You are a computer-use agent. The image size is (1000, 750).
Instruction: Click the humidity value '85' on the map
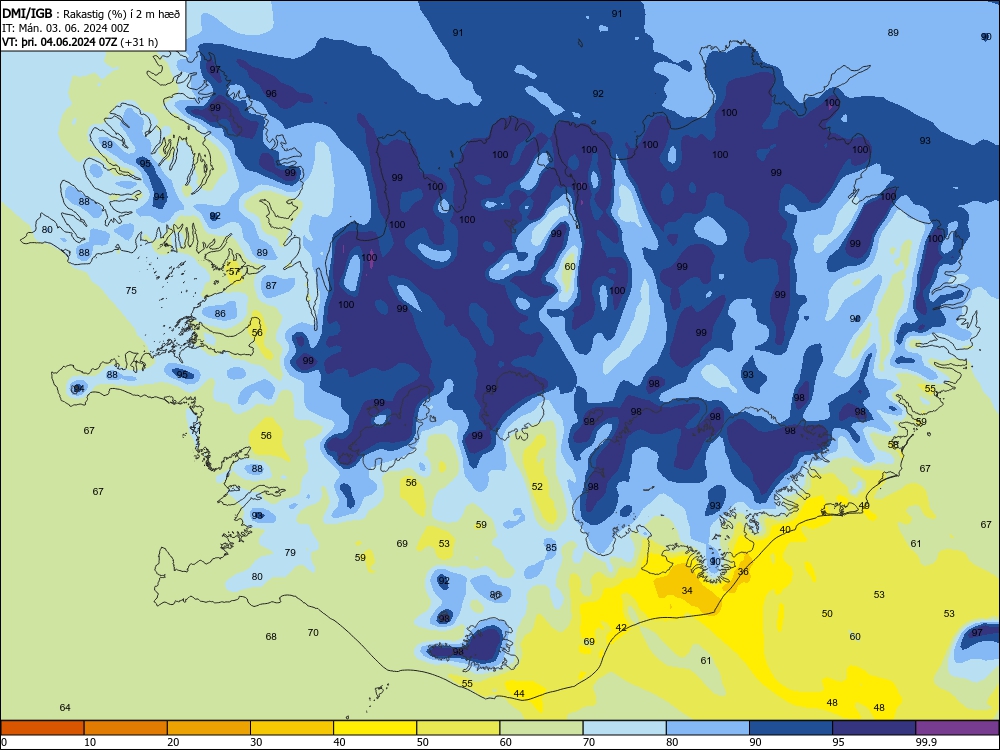(551, 547)
